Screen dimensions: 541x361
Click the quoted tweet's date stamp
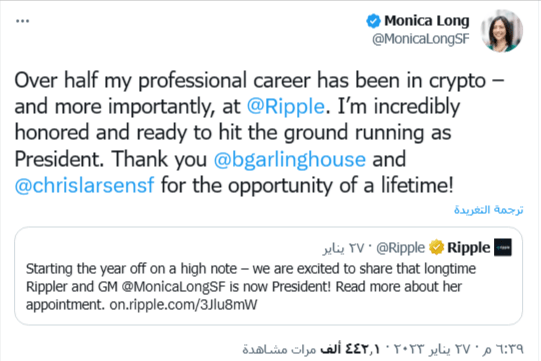tap(344, 248)
